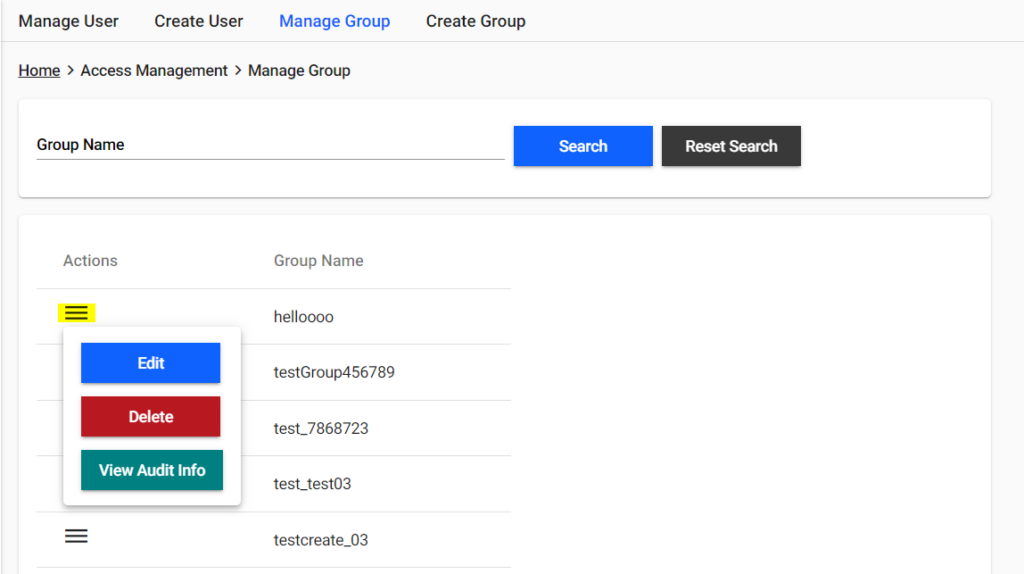Click the Home breadcrumb link
The height and width of the screenshot is (574, 1024).
(x=39, y=70)
